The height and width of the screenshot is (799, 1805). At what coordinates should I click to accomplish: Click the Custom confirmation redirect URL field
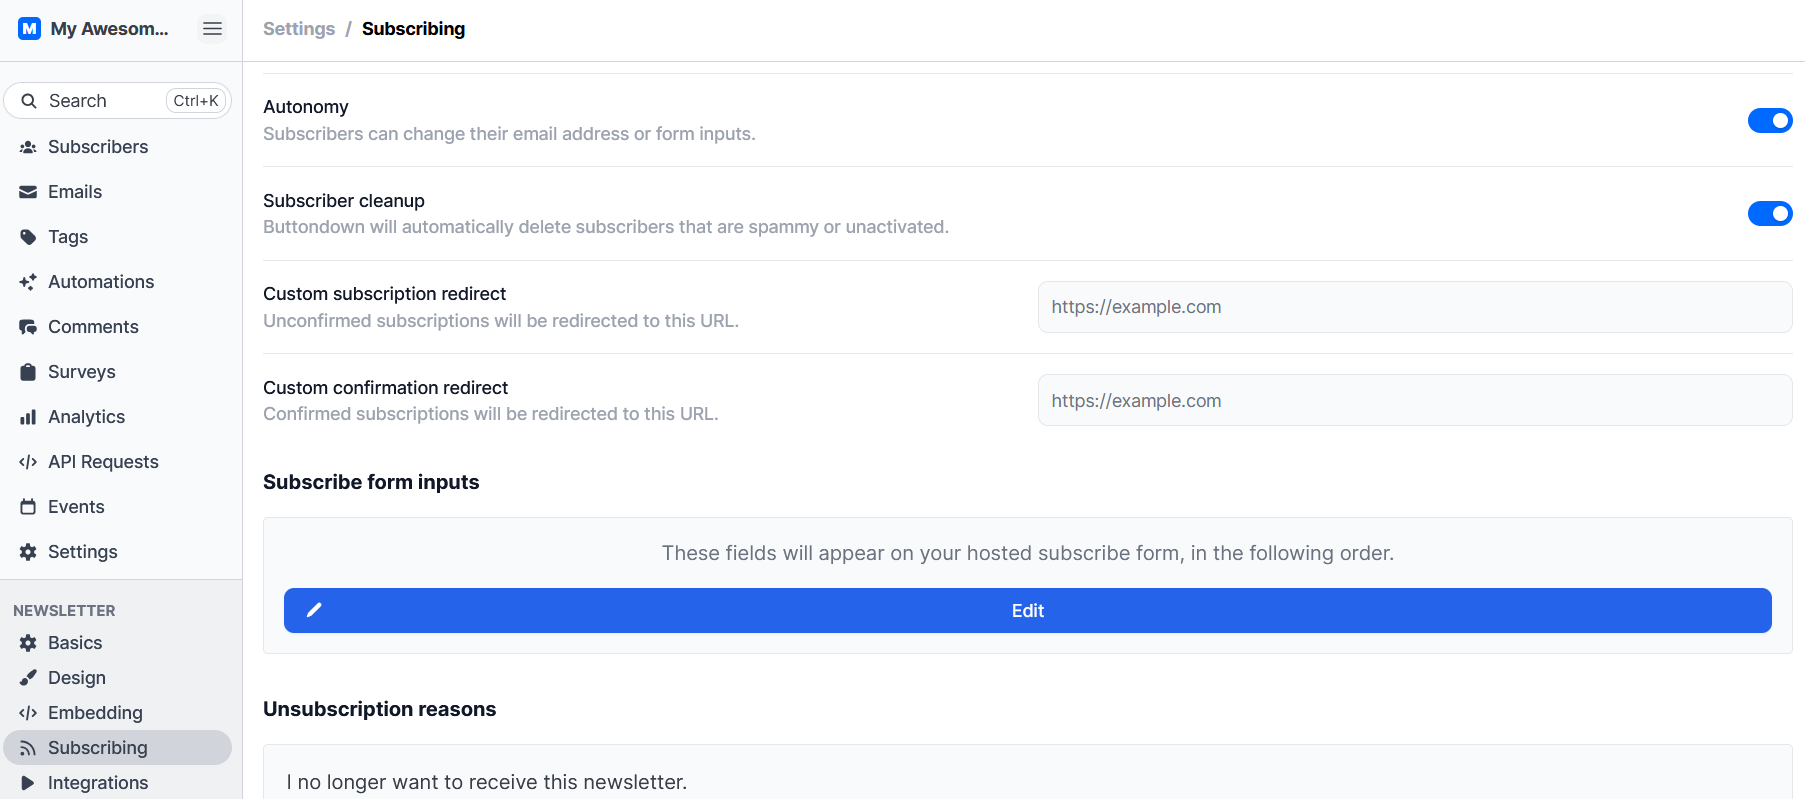(1414, 401)
